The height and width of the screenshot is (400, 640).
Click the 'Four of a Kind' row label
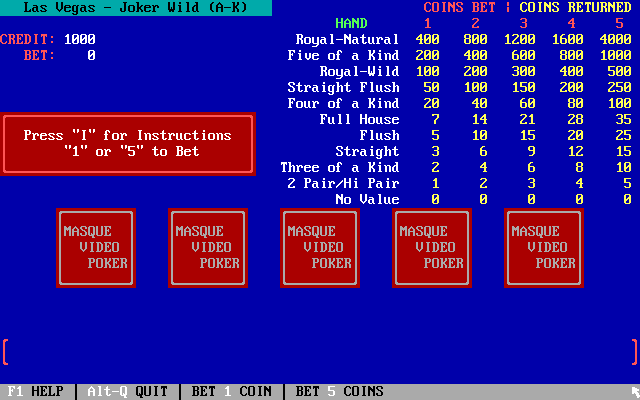pyautogui.click(x=343, y=103)
